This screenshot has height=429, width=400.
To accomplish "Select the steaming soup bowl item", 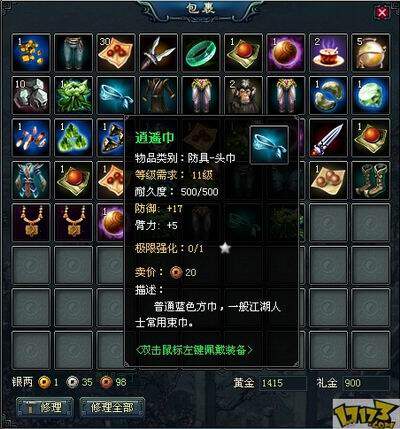I will pos(328,53).
